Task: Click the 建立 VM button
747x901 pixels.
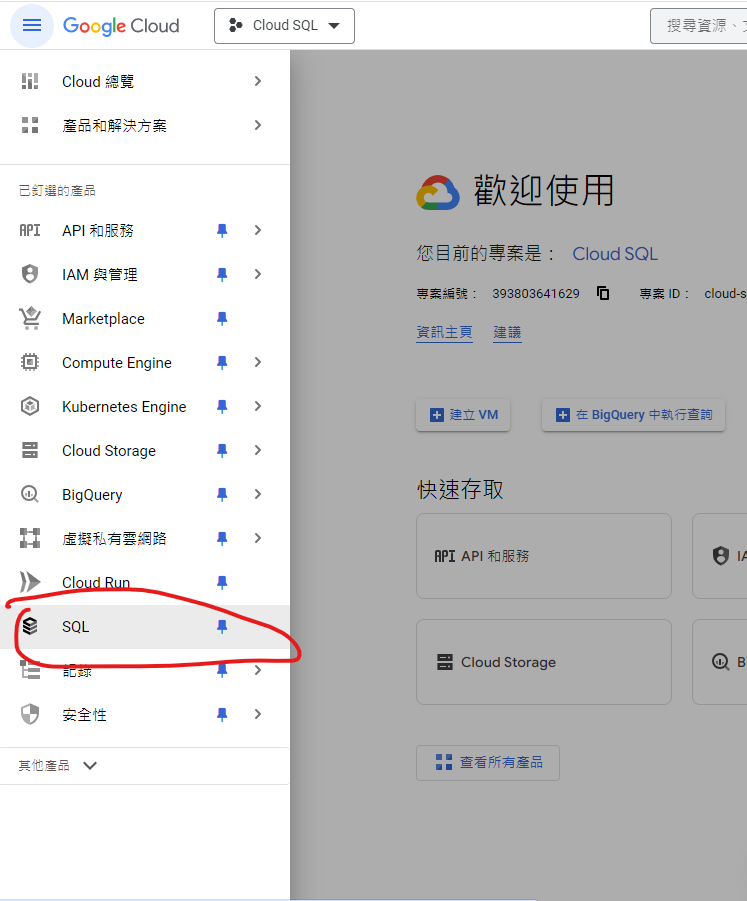Action: pyautogui.click(x=463, y=415)
